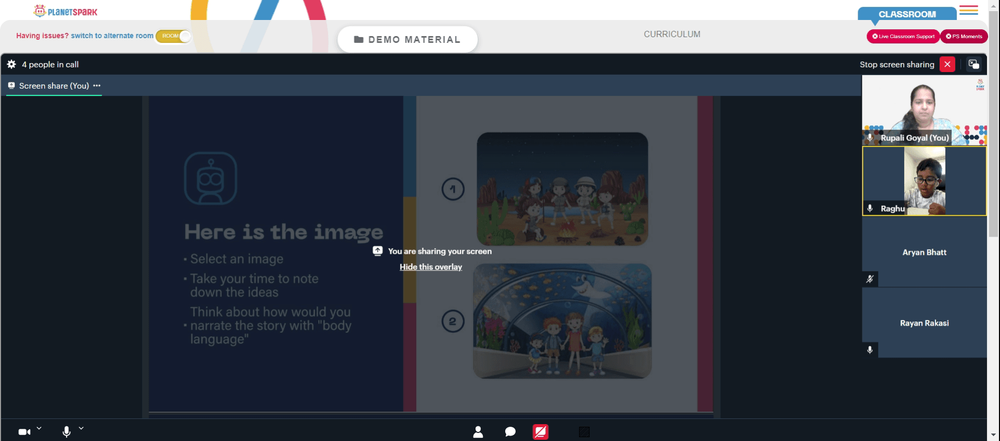Click 'Having issues?' text
1000x441 pixels.
(x=42, y=36)
